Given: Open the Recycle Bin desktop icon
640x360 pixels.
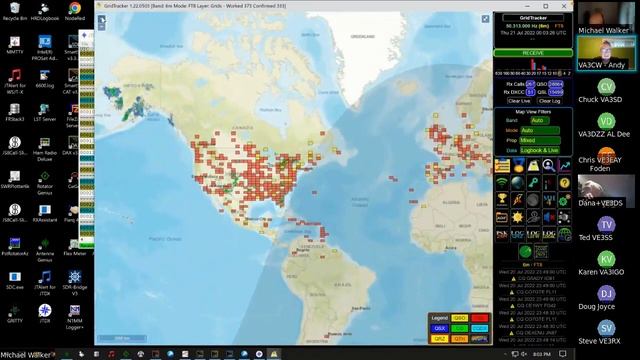Looking at the screenshot, I should pyautogui.click(x=15, y=12).
